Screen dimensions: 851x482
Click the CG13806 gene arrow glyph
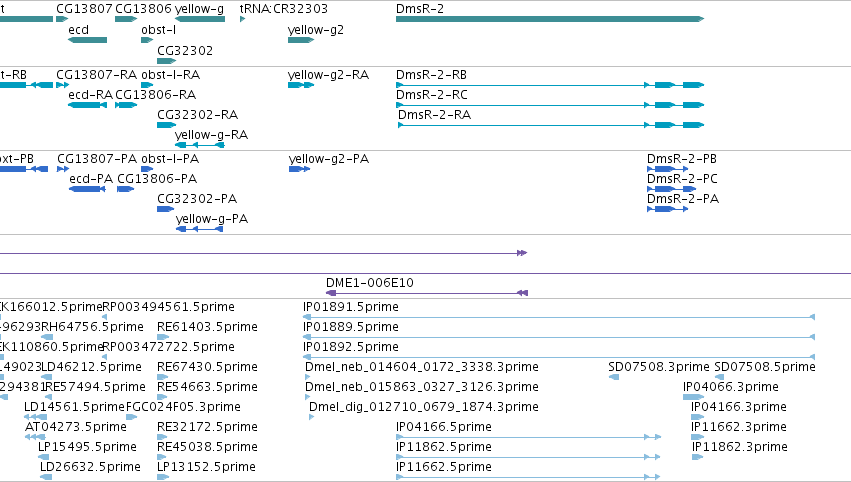point(126,19)
